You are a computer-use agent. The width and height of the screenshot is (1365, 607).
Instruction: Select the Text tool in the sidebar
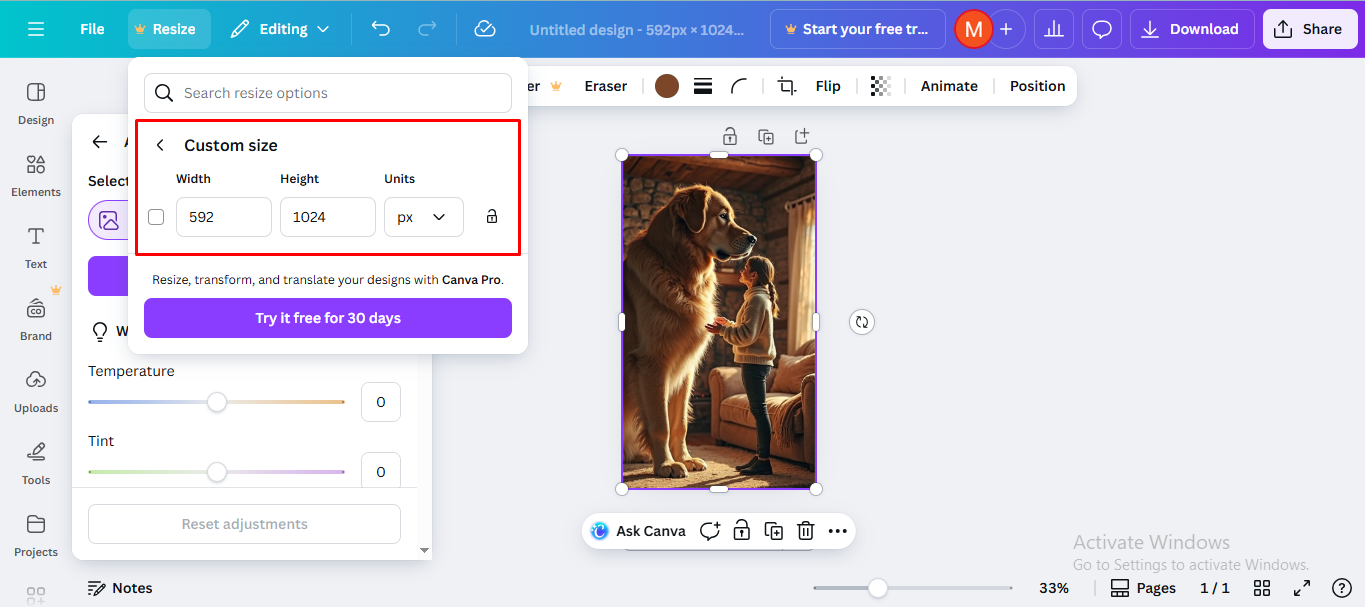pyautogui.click(x=35, y=248)
